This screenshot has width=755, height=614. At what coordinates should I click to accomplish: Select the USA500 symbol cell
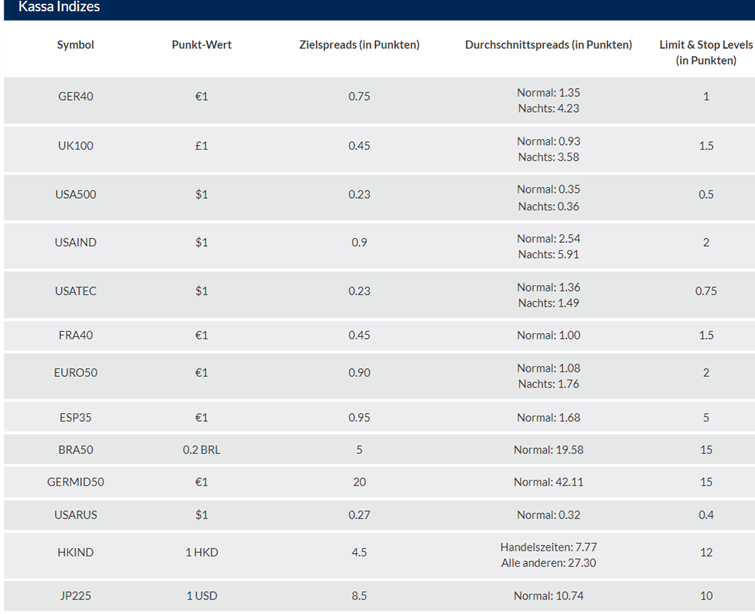pyautogui.click(x=76, y=195)
